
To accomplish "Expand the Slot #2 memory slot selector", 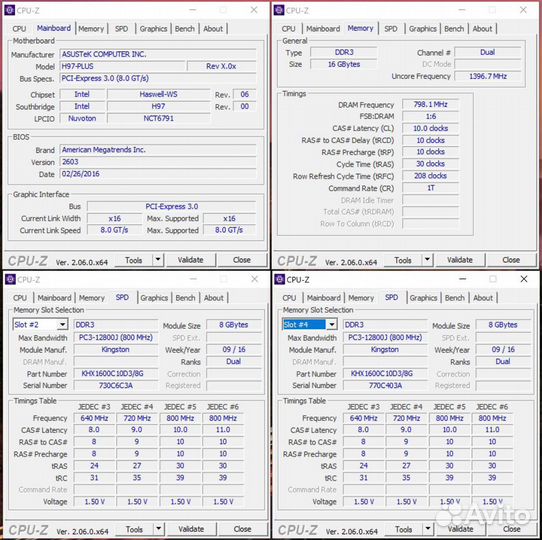I will click(62, 324).
